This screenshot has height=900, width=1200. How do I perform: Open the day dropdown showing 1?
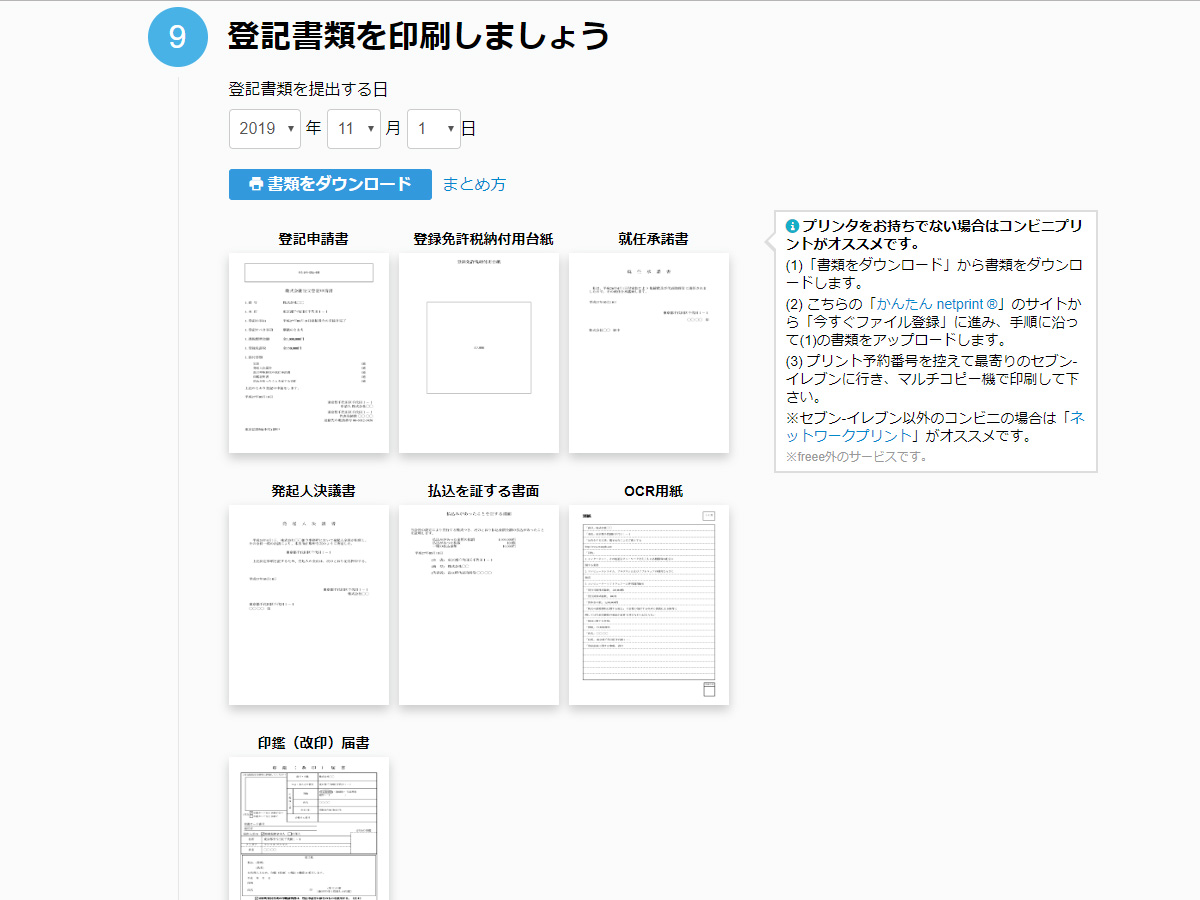tap(434, 128)
